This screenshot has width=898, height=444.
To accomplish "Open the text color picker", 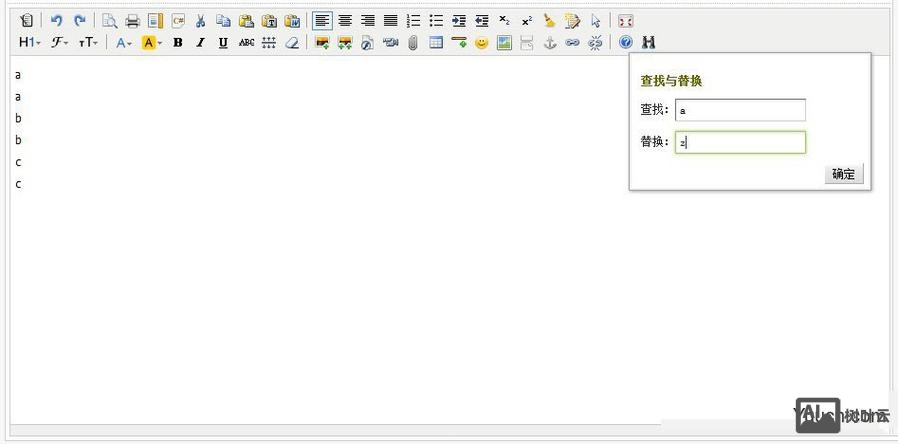I will pyautogui.click(x=124, y=42).
